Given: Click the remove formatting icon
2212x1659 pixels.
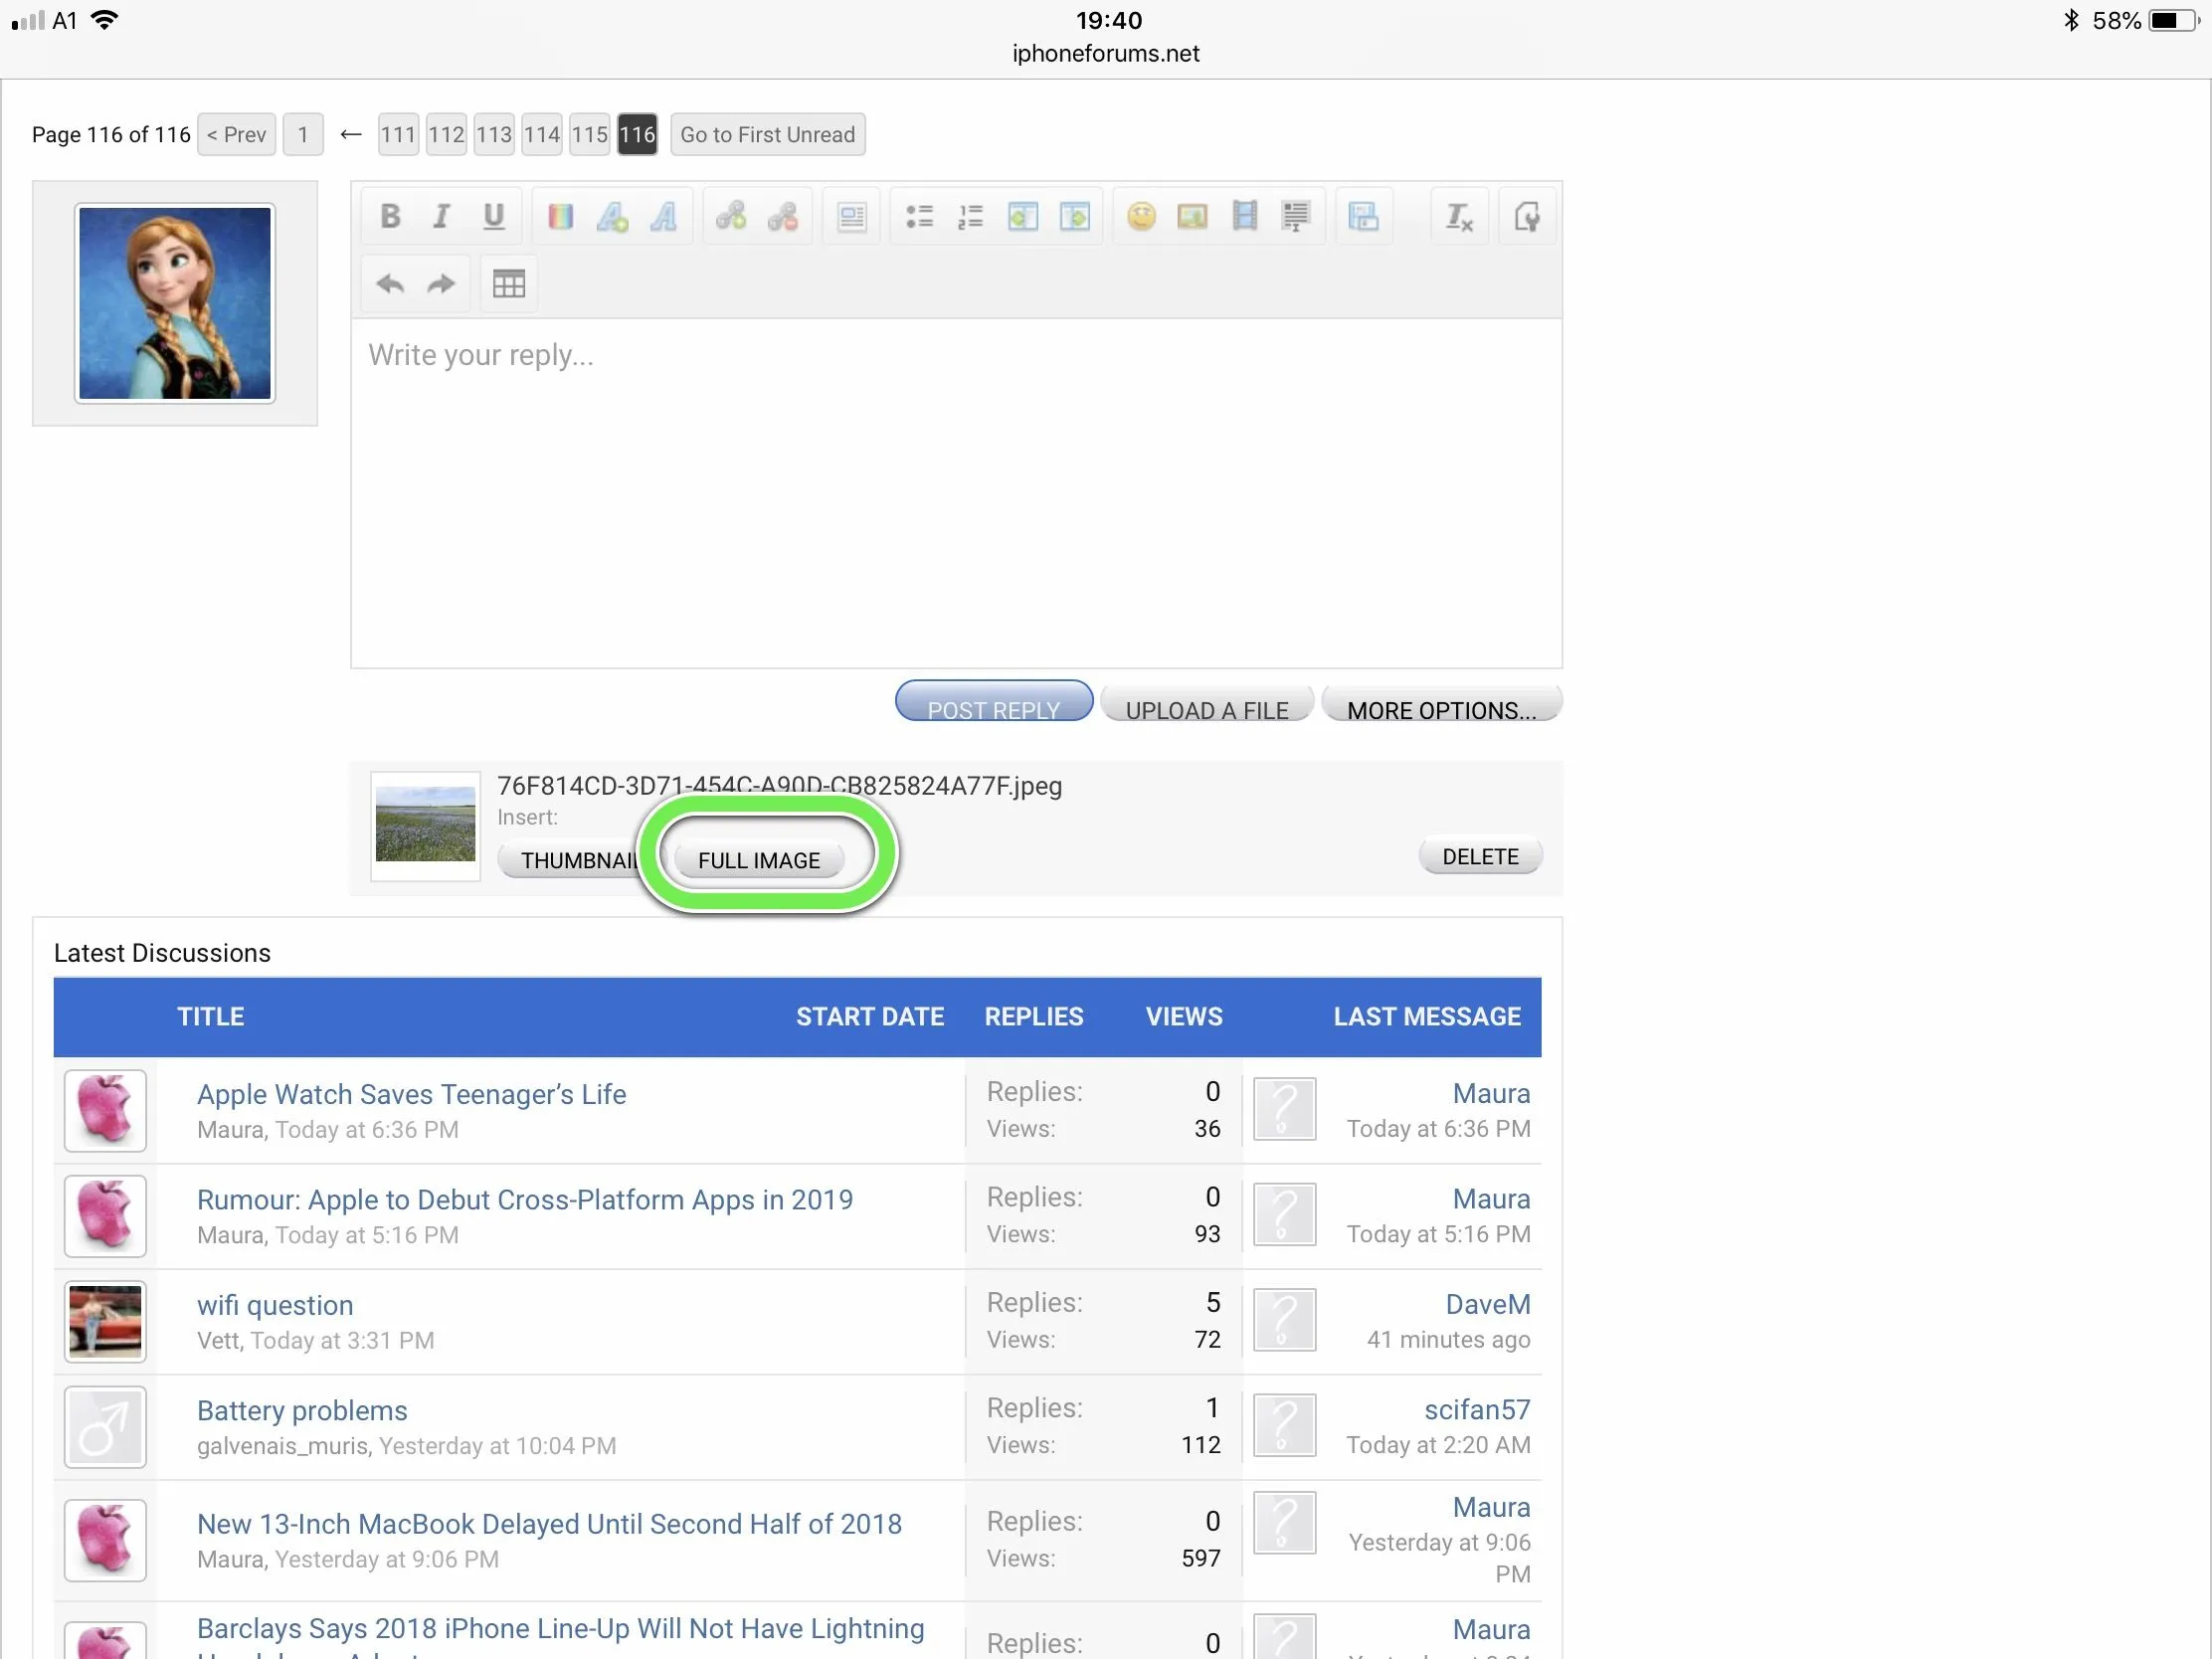Looking at the screenshot, I should point(1458,216).
